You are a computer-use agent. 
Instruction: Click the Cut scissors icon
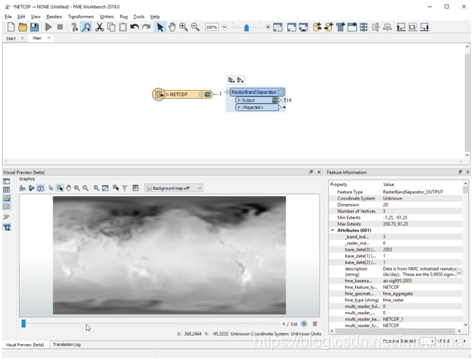point(99,27)
